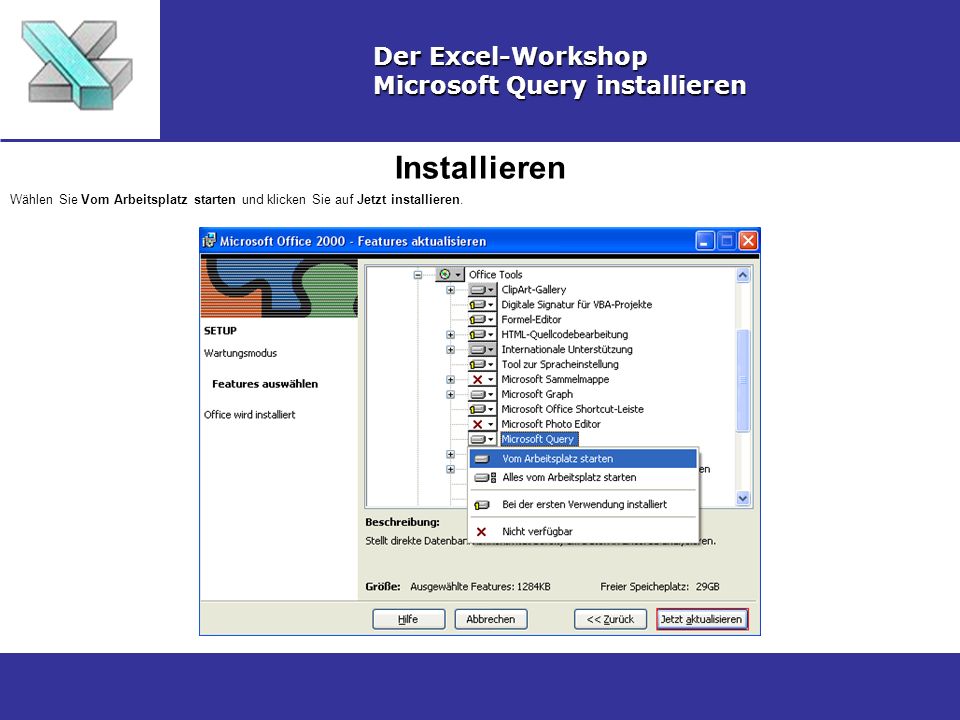Click the Hilfe button
This screenshot has height=720, width=960.
coord(408,619)
